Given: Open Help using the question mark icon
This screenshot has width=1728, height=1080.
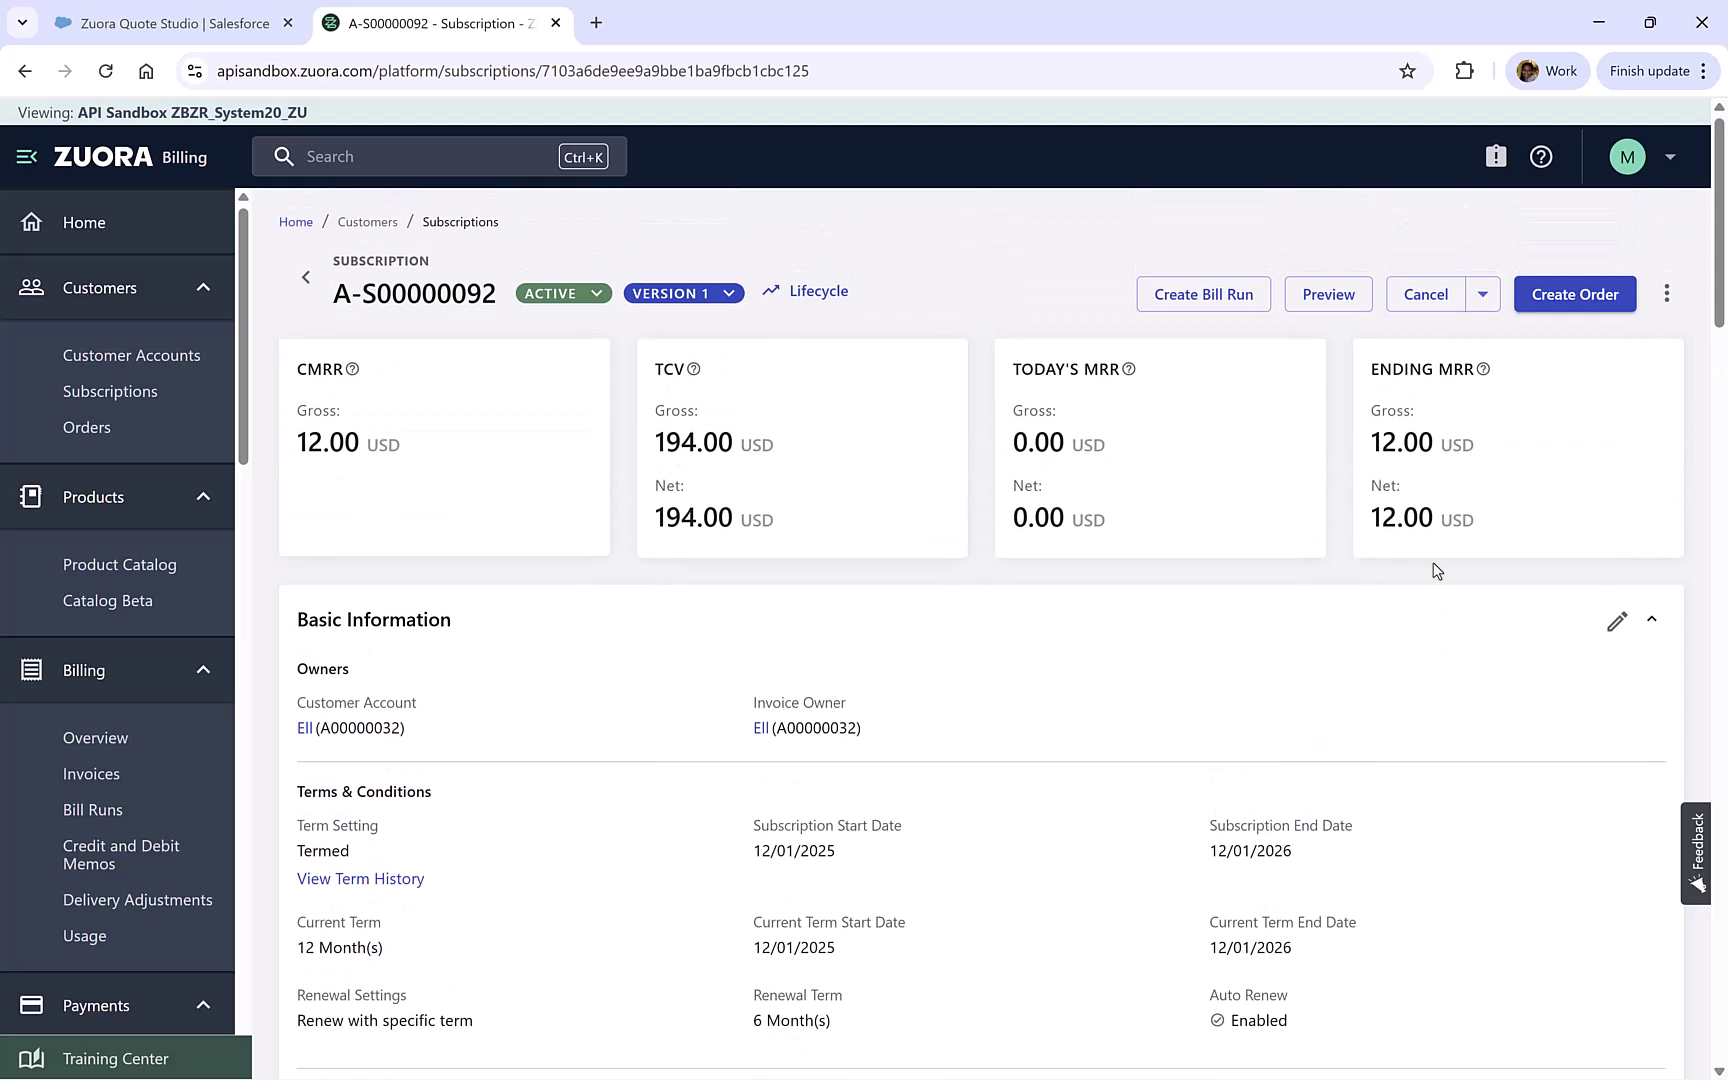Looking at the screenshot, I should pyautogui.click(x=1540, y=156).
